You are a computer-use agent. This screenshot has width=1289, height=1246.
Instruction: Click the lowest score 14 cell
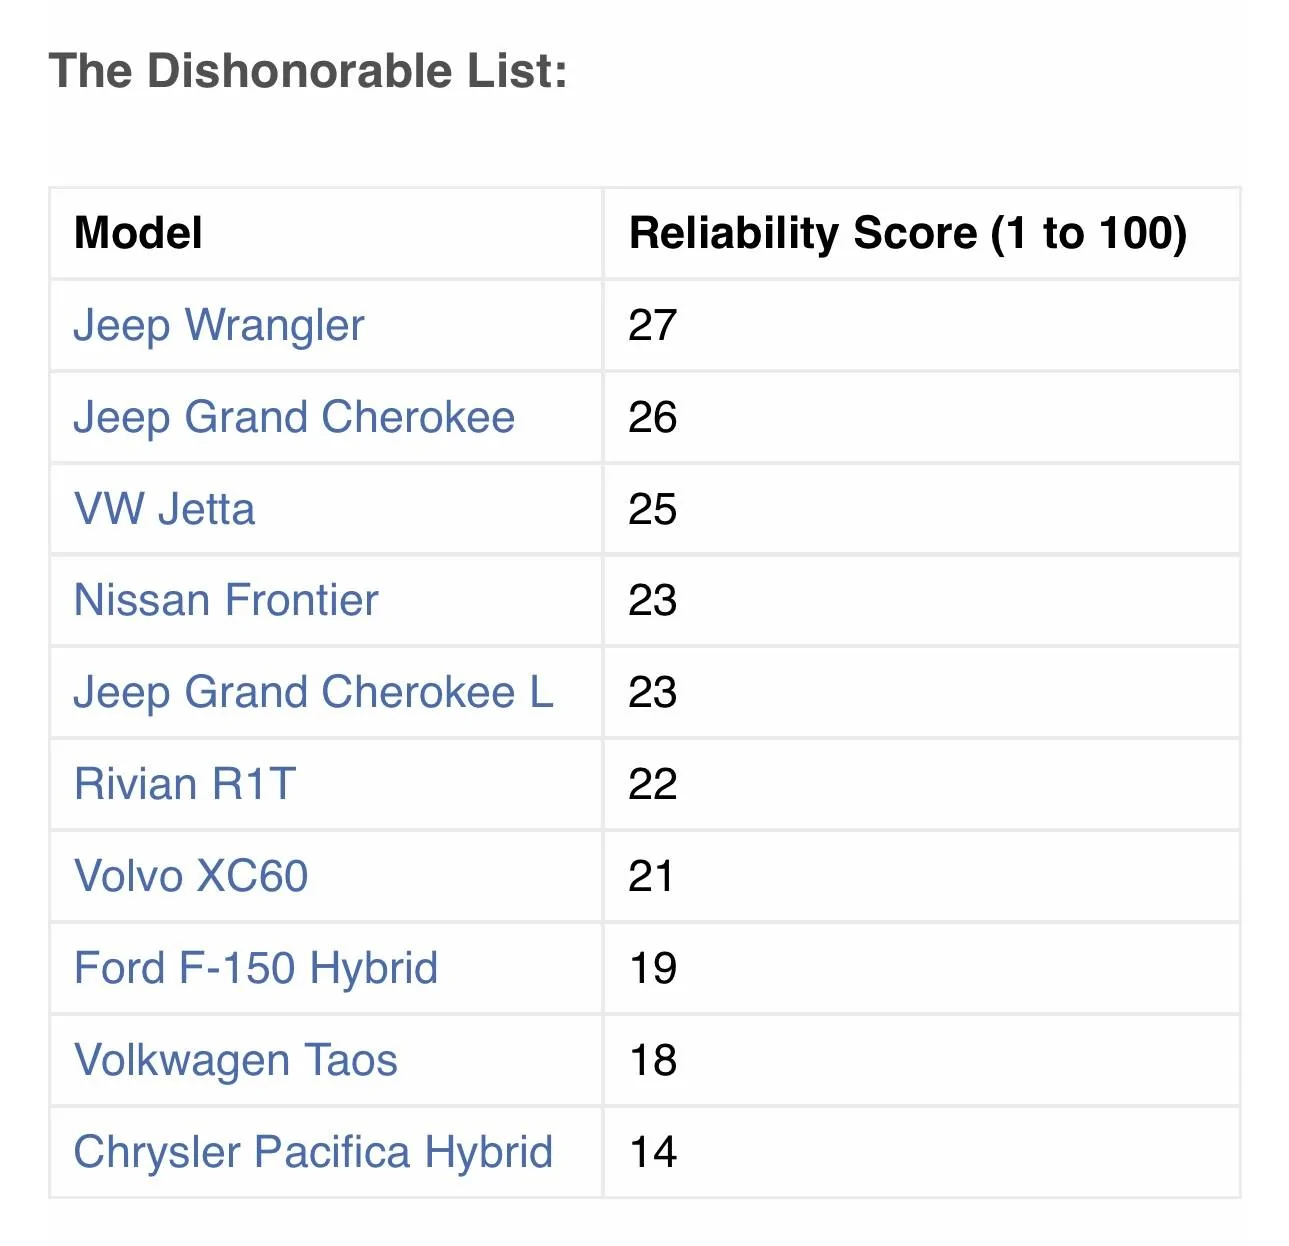pyautogui.click(x=653, y=1153)
